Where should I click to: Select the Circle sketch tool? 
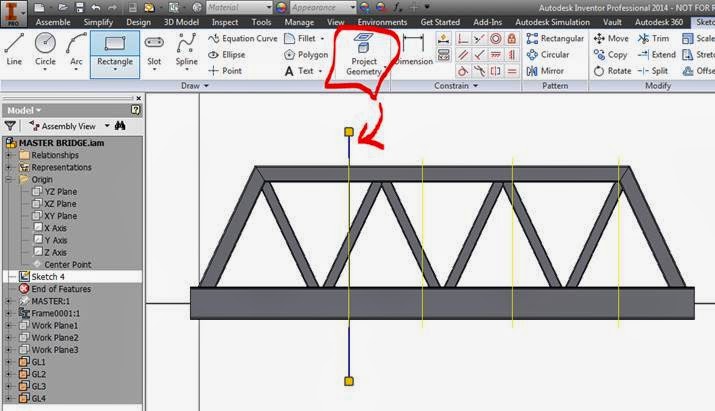(x=45, y=51)
